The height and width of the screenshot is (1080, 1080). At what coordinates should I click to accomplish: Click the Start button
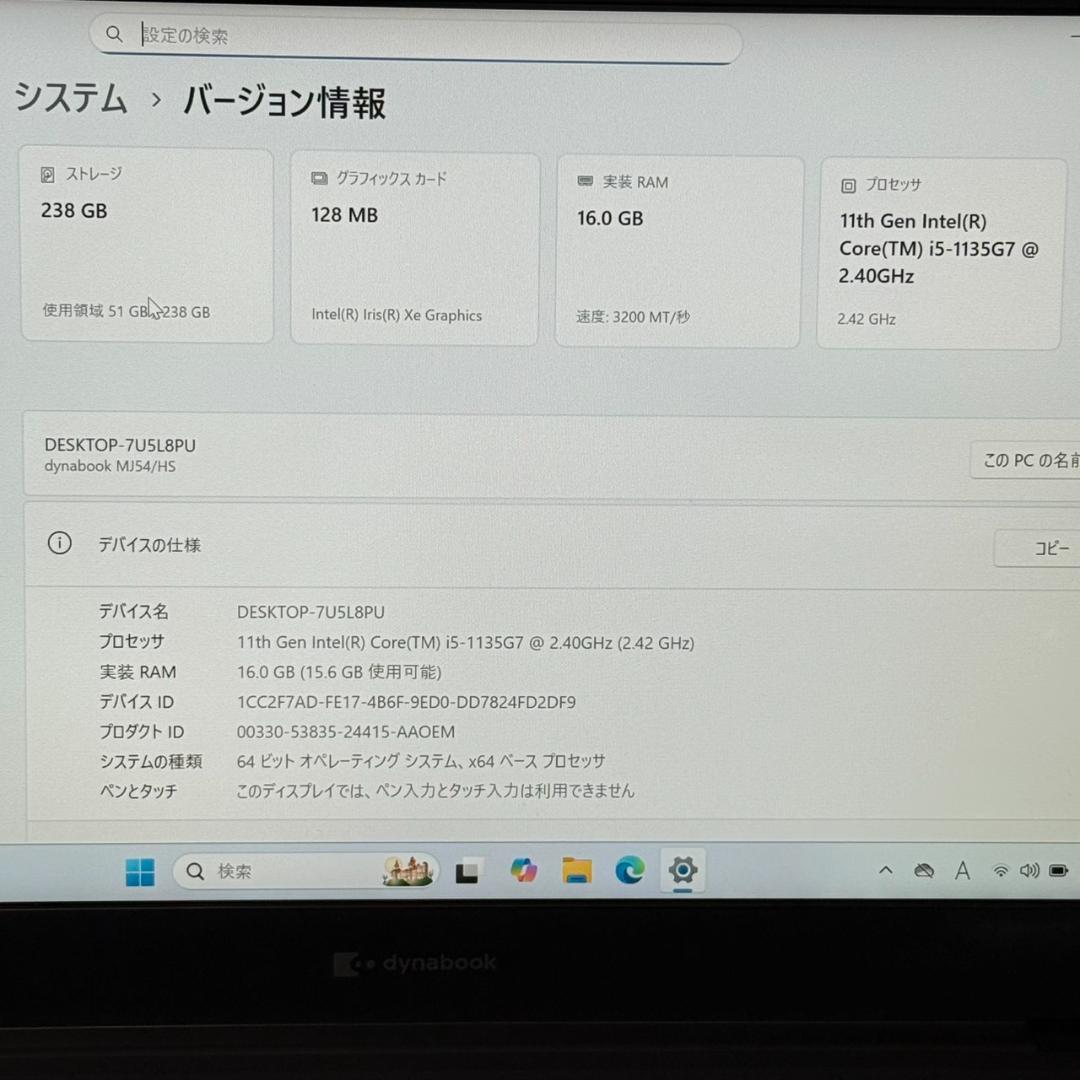point(139,871)
